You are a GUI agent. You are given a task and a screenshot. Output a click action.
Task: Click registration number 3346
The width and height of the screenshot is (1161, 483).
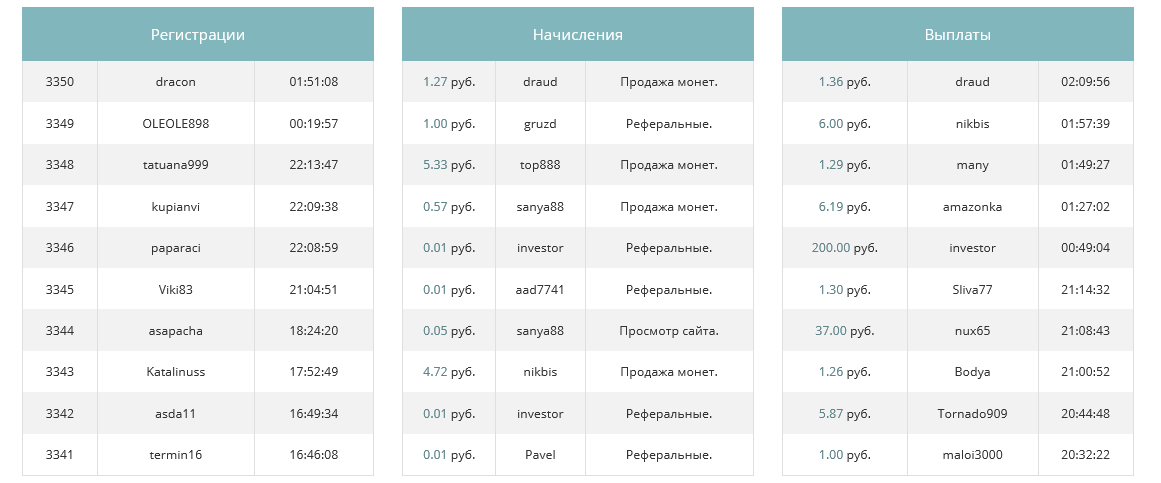[x=60, y=247]
